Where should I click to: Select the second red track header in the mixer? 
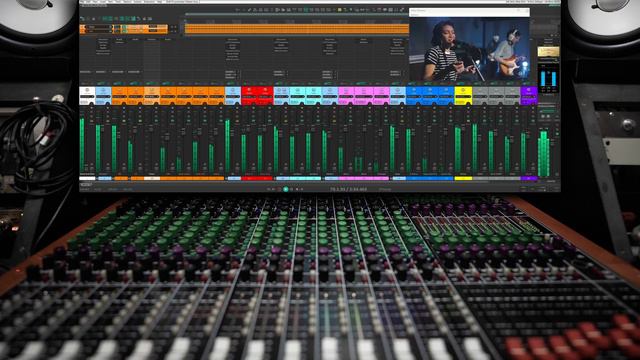(265, 96)
